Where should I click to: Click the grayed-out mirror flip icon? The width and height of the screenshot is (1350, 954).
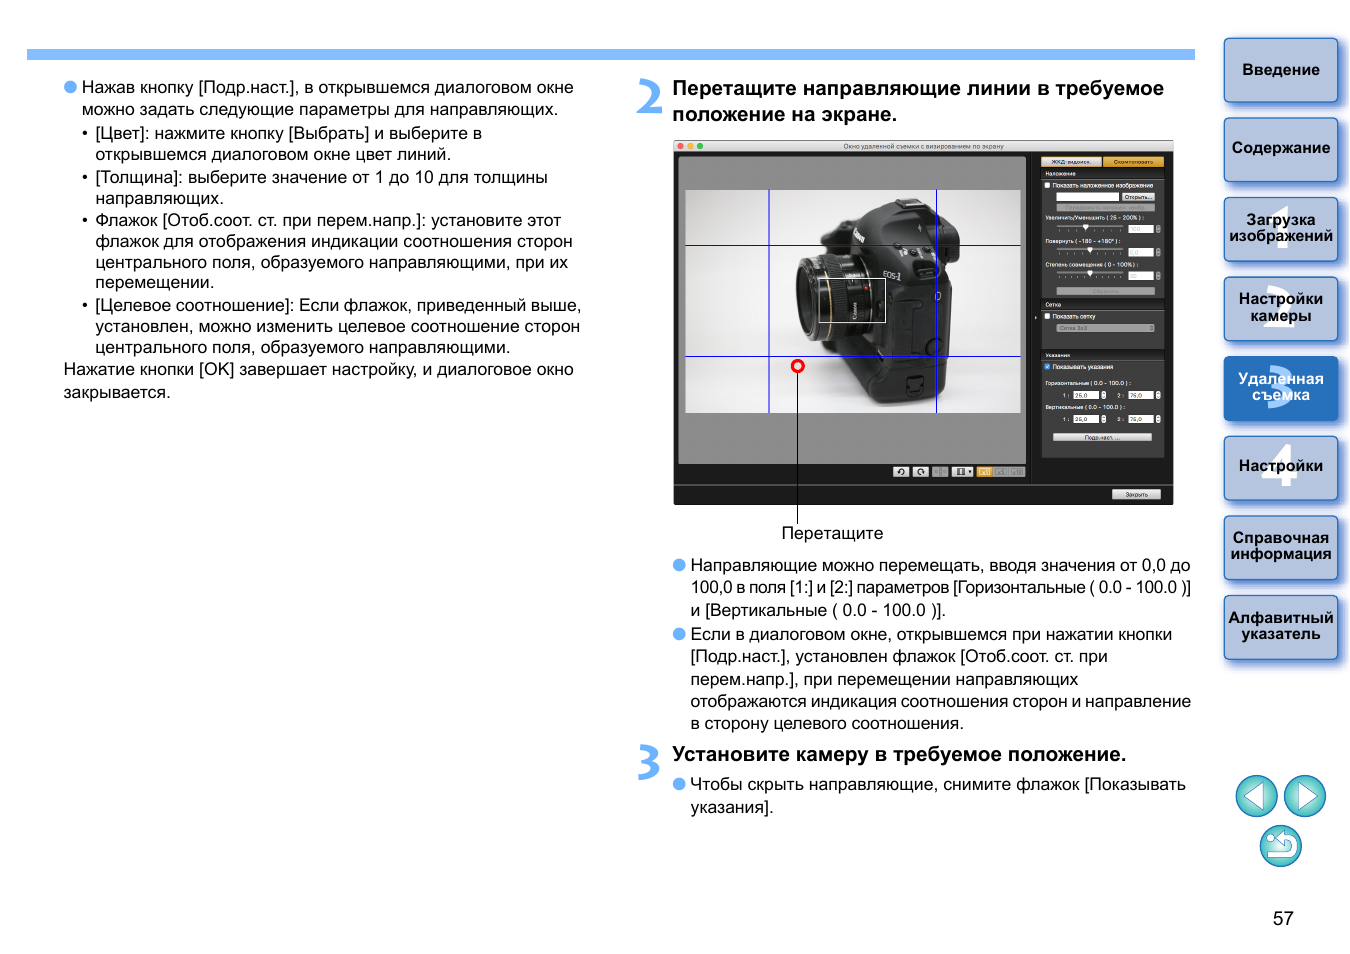coord(940,472)
